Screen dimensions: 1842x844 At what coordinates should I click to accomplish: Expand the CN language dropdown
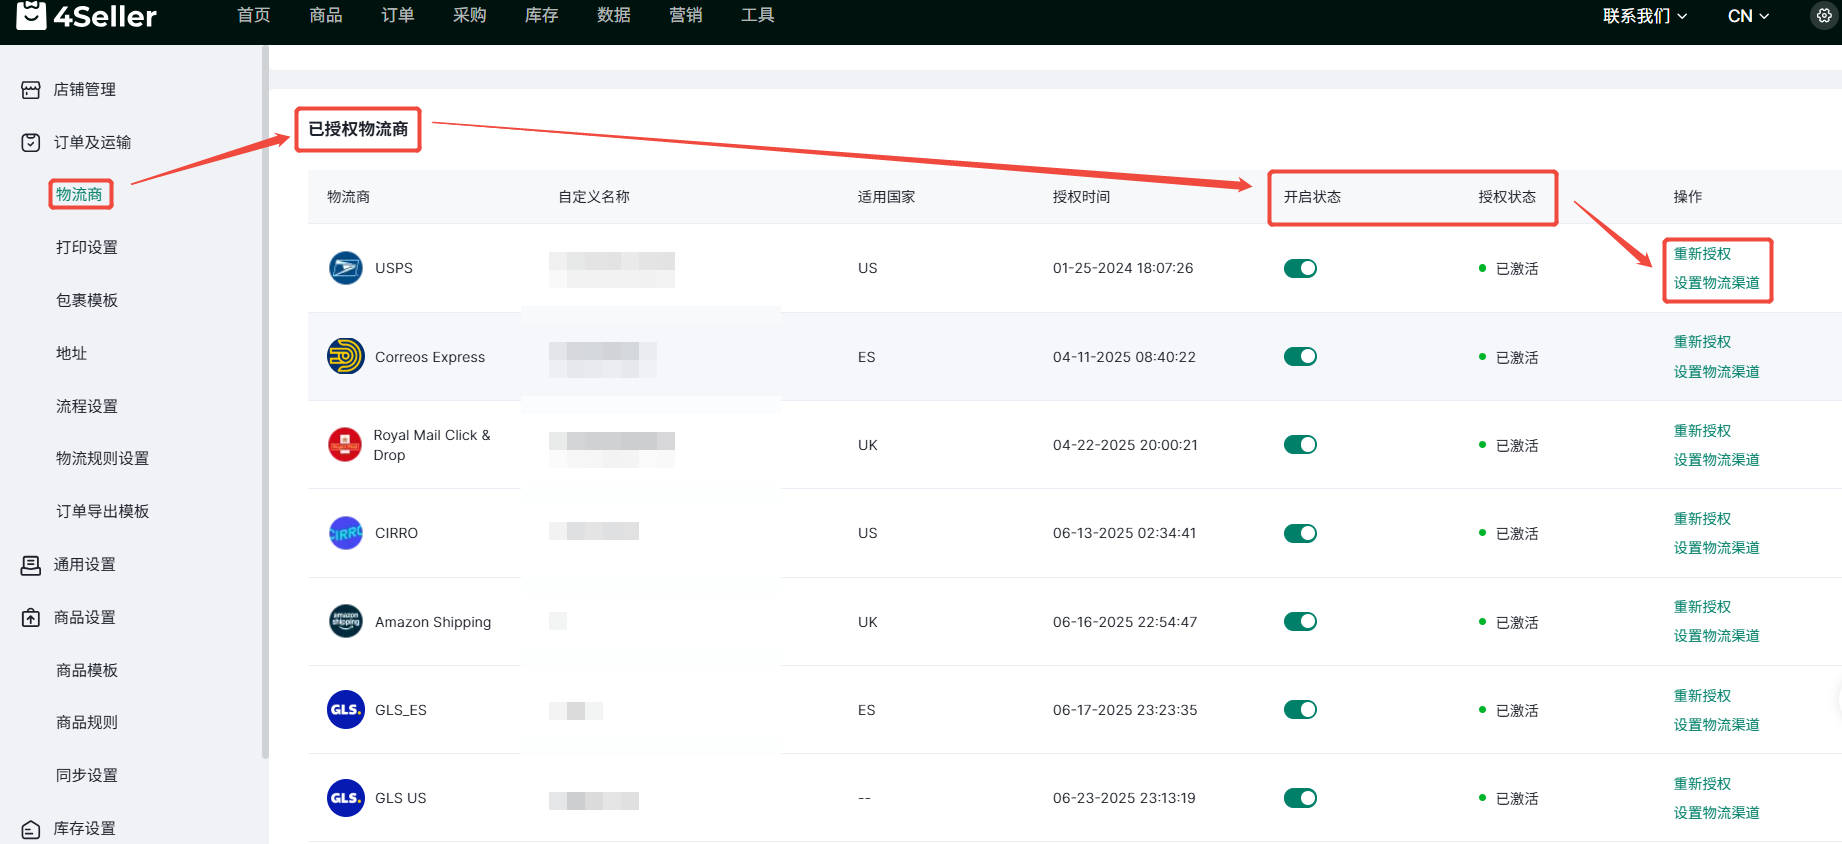click(1748, 16)
